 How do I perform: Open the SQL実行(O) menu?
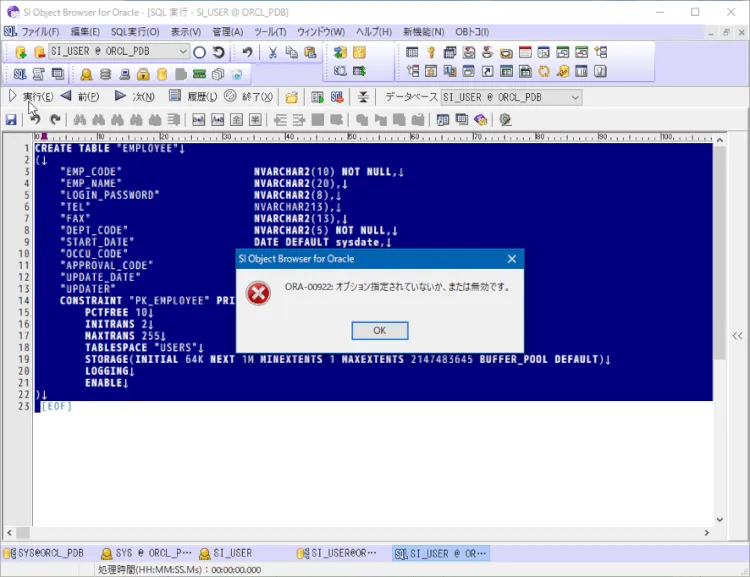coord(135,32)
